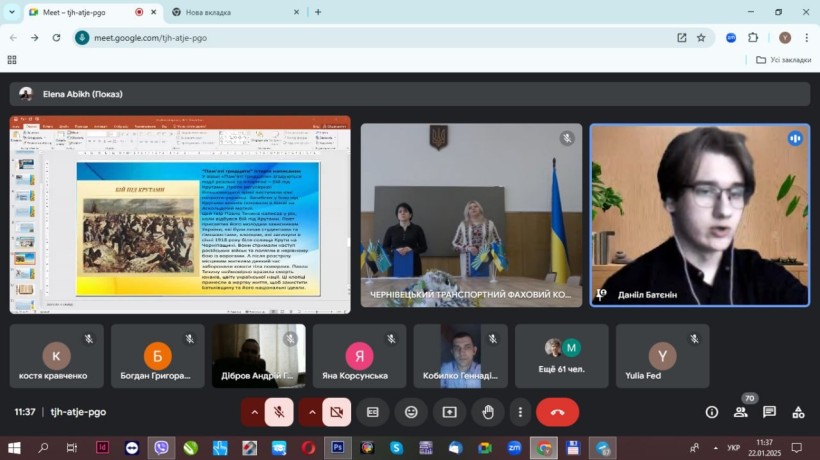This screenshot has height=460, width=820.
Task: Raise your hand in the meeting
Action: click(488, 412)
